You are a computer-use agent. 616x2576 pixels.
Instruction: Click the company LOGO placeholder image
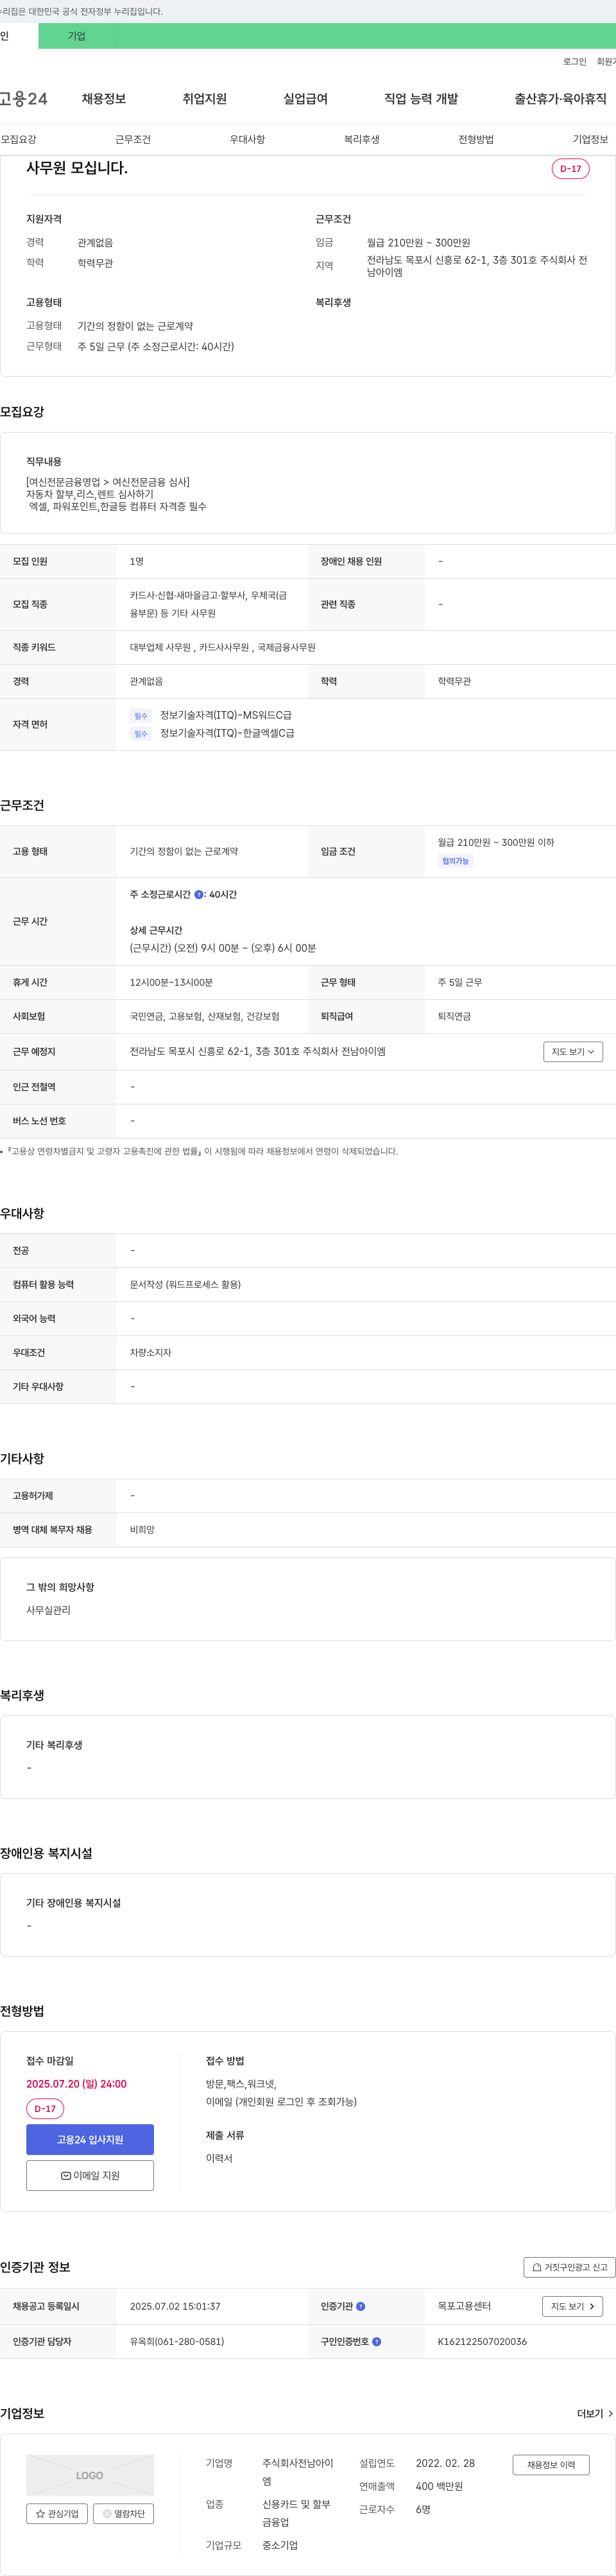pyautogui.click(x=90, y=2475)
